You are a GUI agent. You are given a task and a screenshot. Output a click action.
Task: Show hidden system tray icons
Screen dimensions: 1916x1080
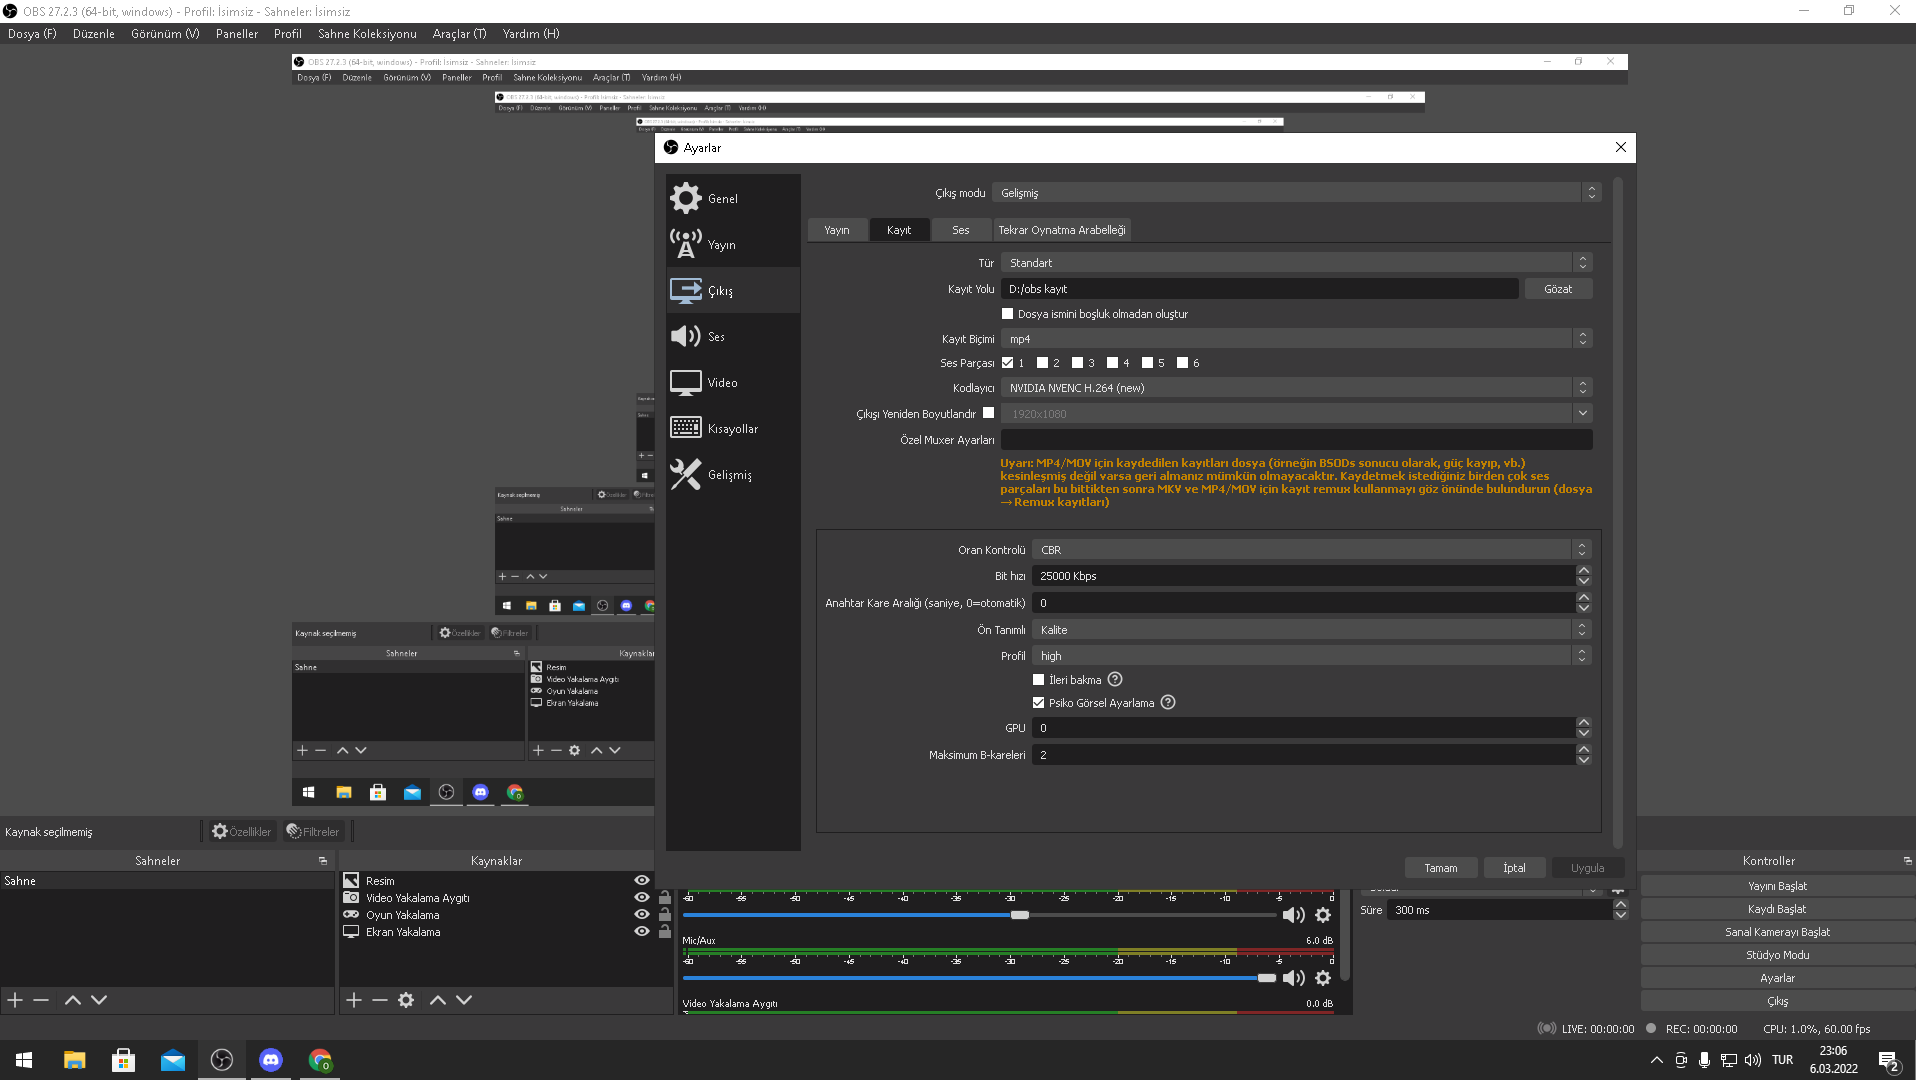1657,1059
